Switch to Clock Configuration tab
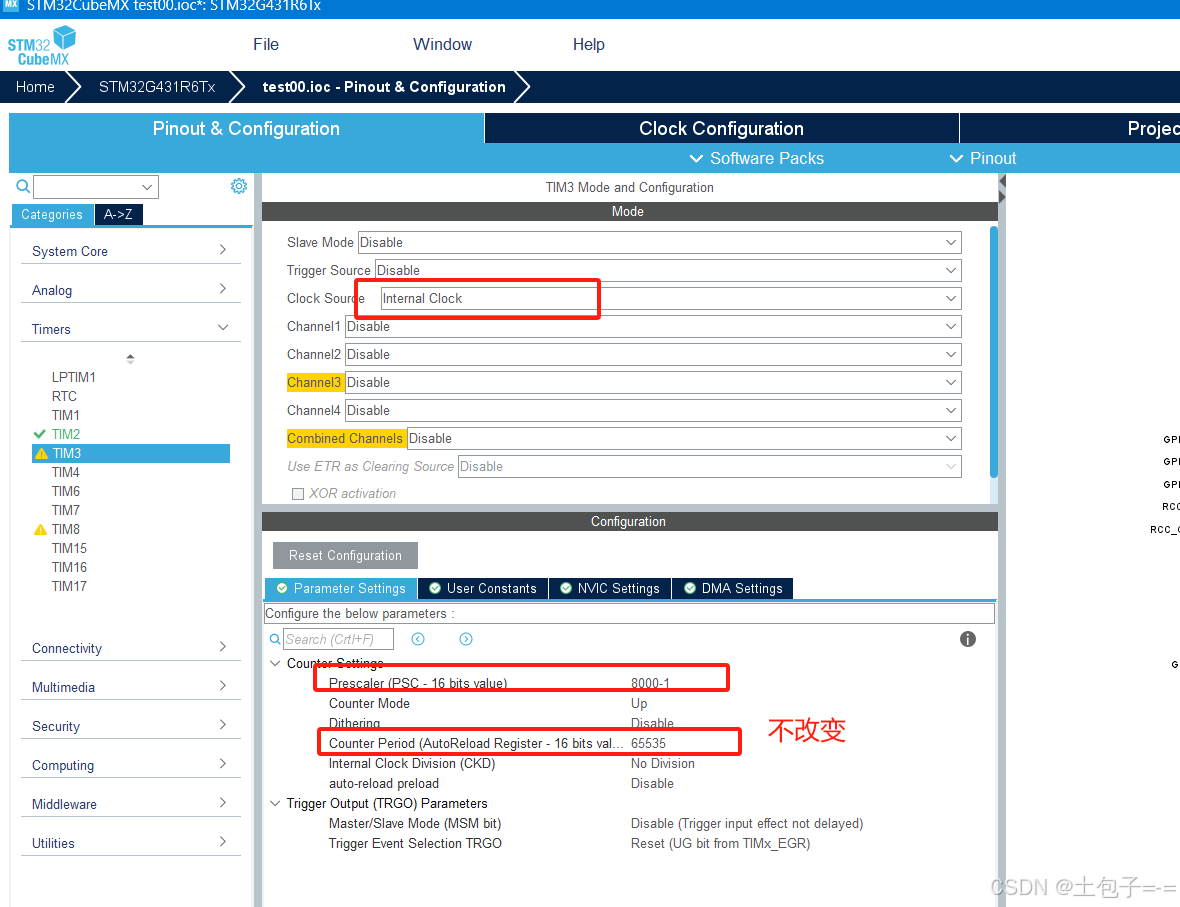 pyautogui.click(x=722, y=129)
